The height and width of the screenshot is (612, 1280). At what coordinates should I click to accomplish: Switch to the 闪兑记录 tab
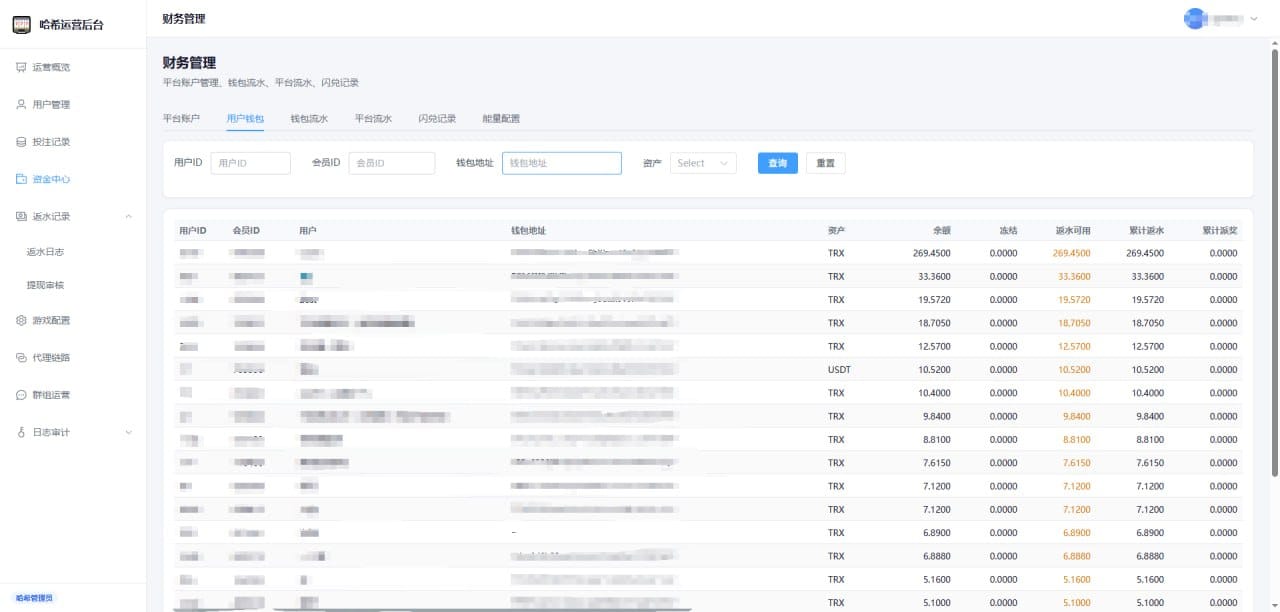coord(437,118)
